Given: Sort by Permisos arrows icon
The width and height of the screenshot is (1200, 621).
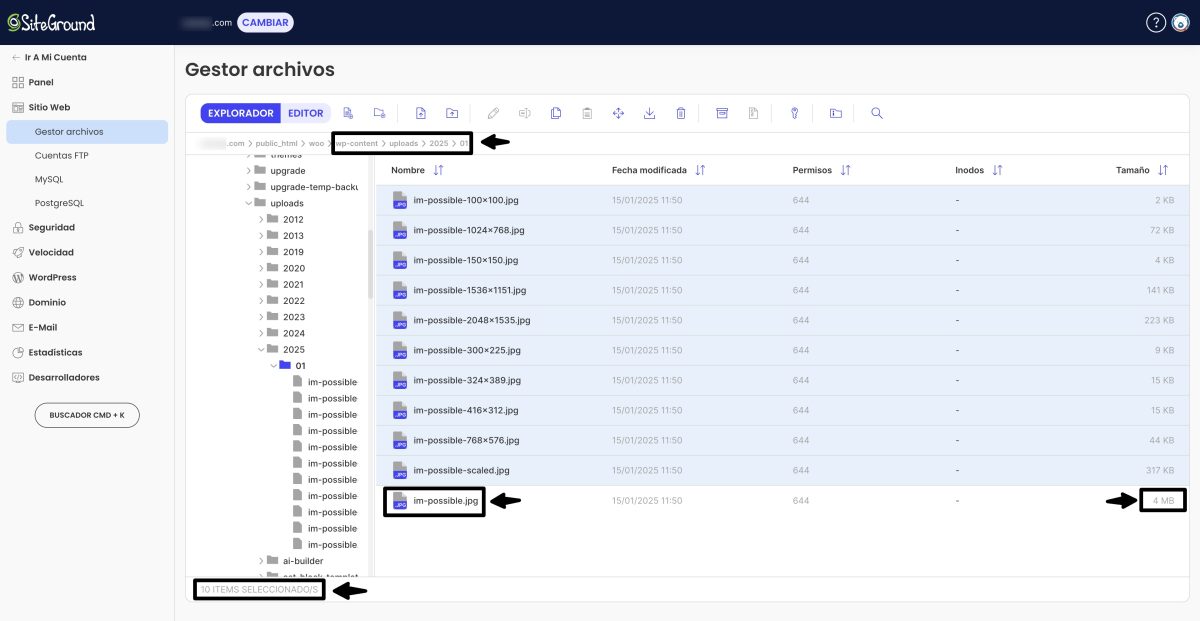Looking at the screenshot, I should 846,170.
